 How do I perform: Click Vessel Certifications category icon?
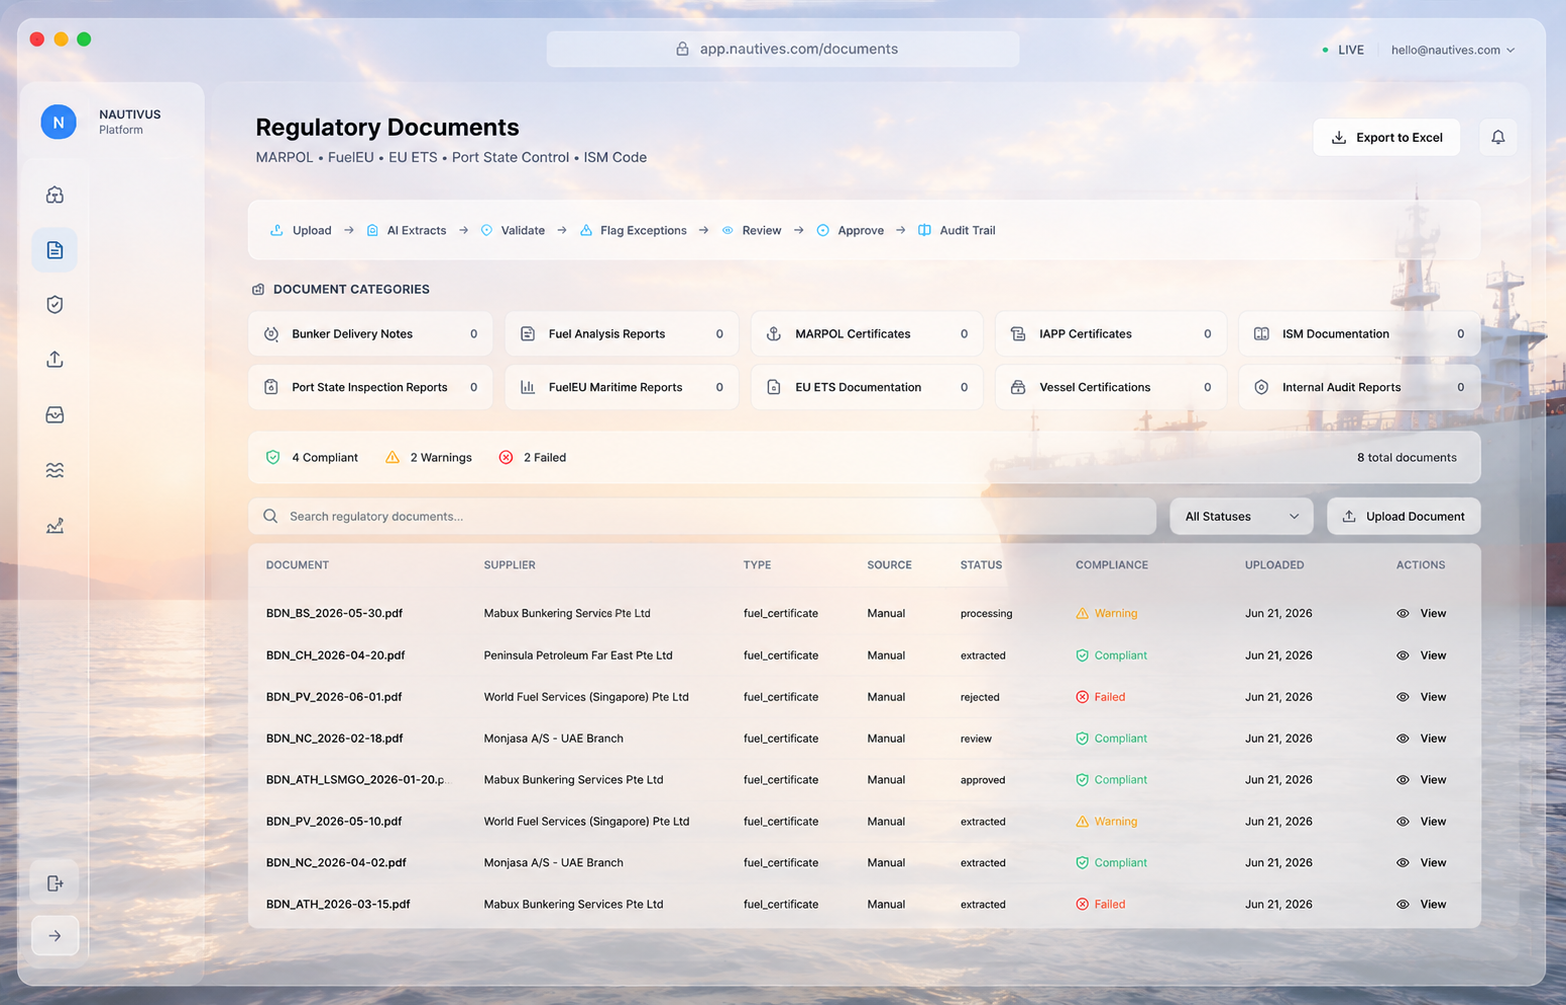[1018, 387]
